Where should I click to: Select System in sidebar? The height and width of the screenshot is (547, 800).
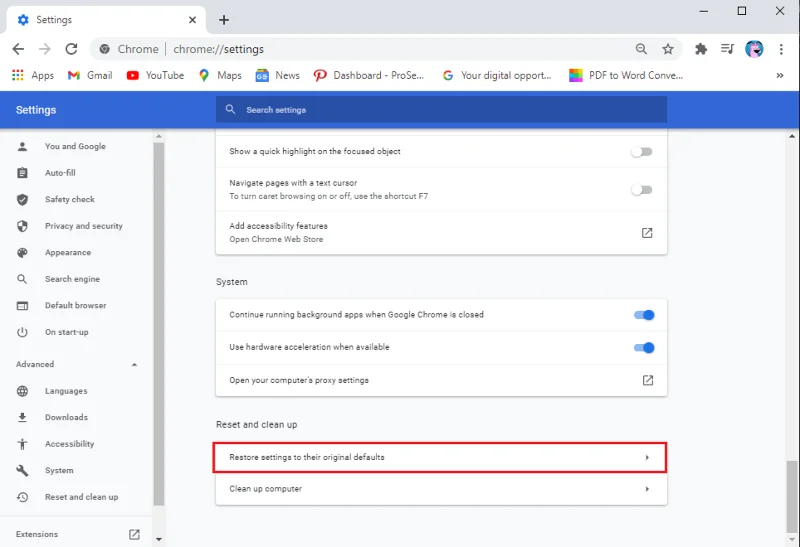coord(59,470)
